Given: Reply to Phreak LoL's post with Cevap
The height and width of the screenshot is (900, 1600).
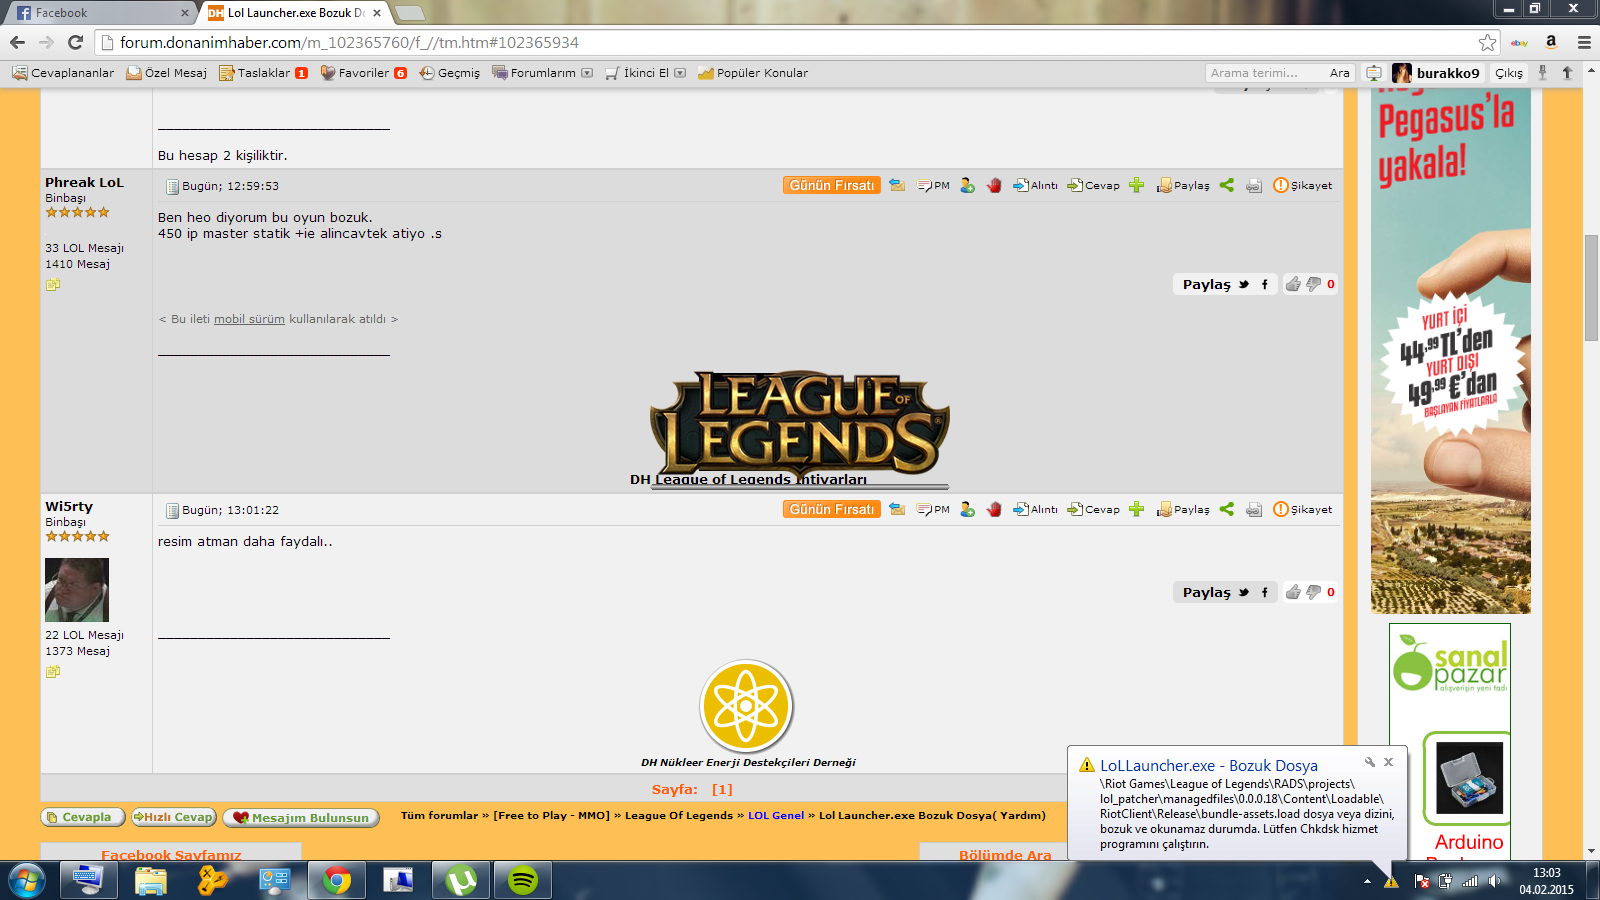Looking at the screenshot, I should (1093, 186).
